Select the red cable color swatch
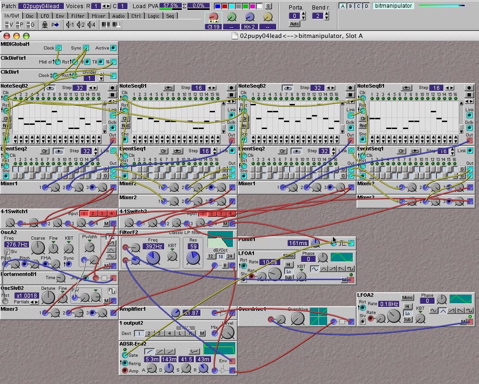This screenshot has height=384, width=479. 224,6
